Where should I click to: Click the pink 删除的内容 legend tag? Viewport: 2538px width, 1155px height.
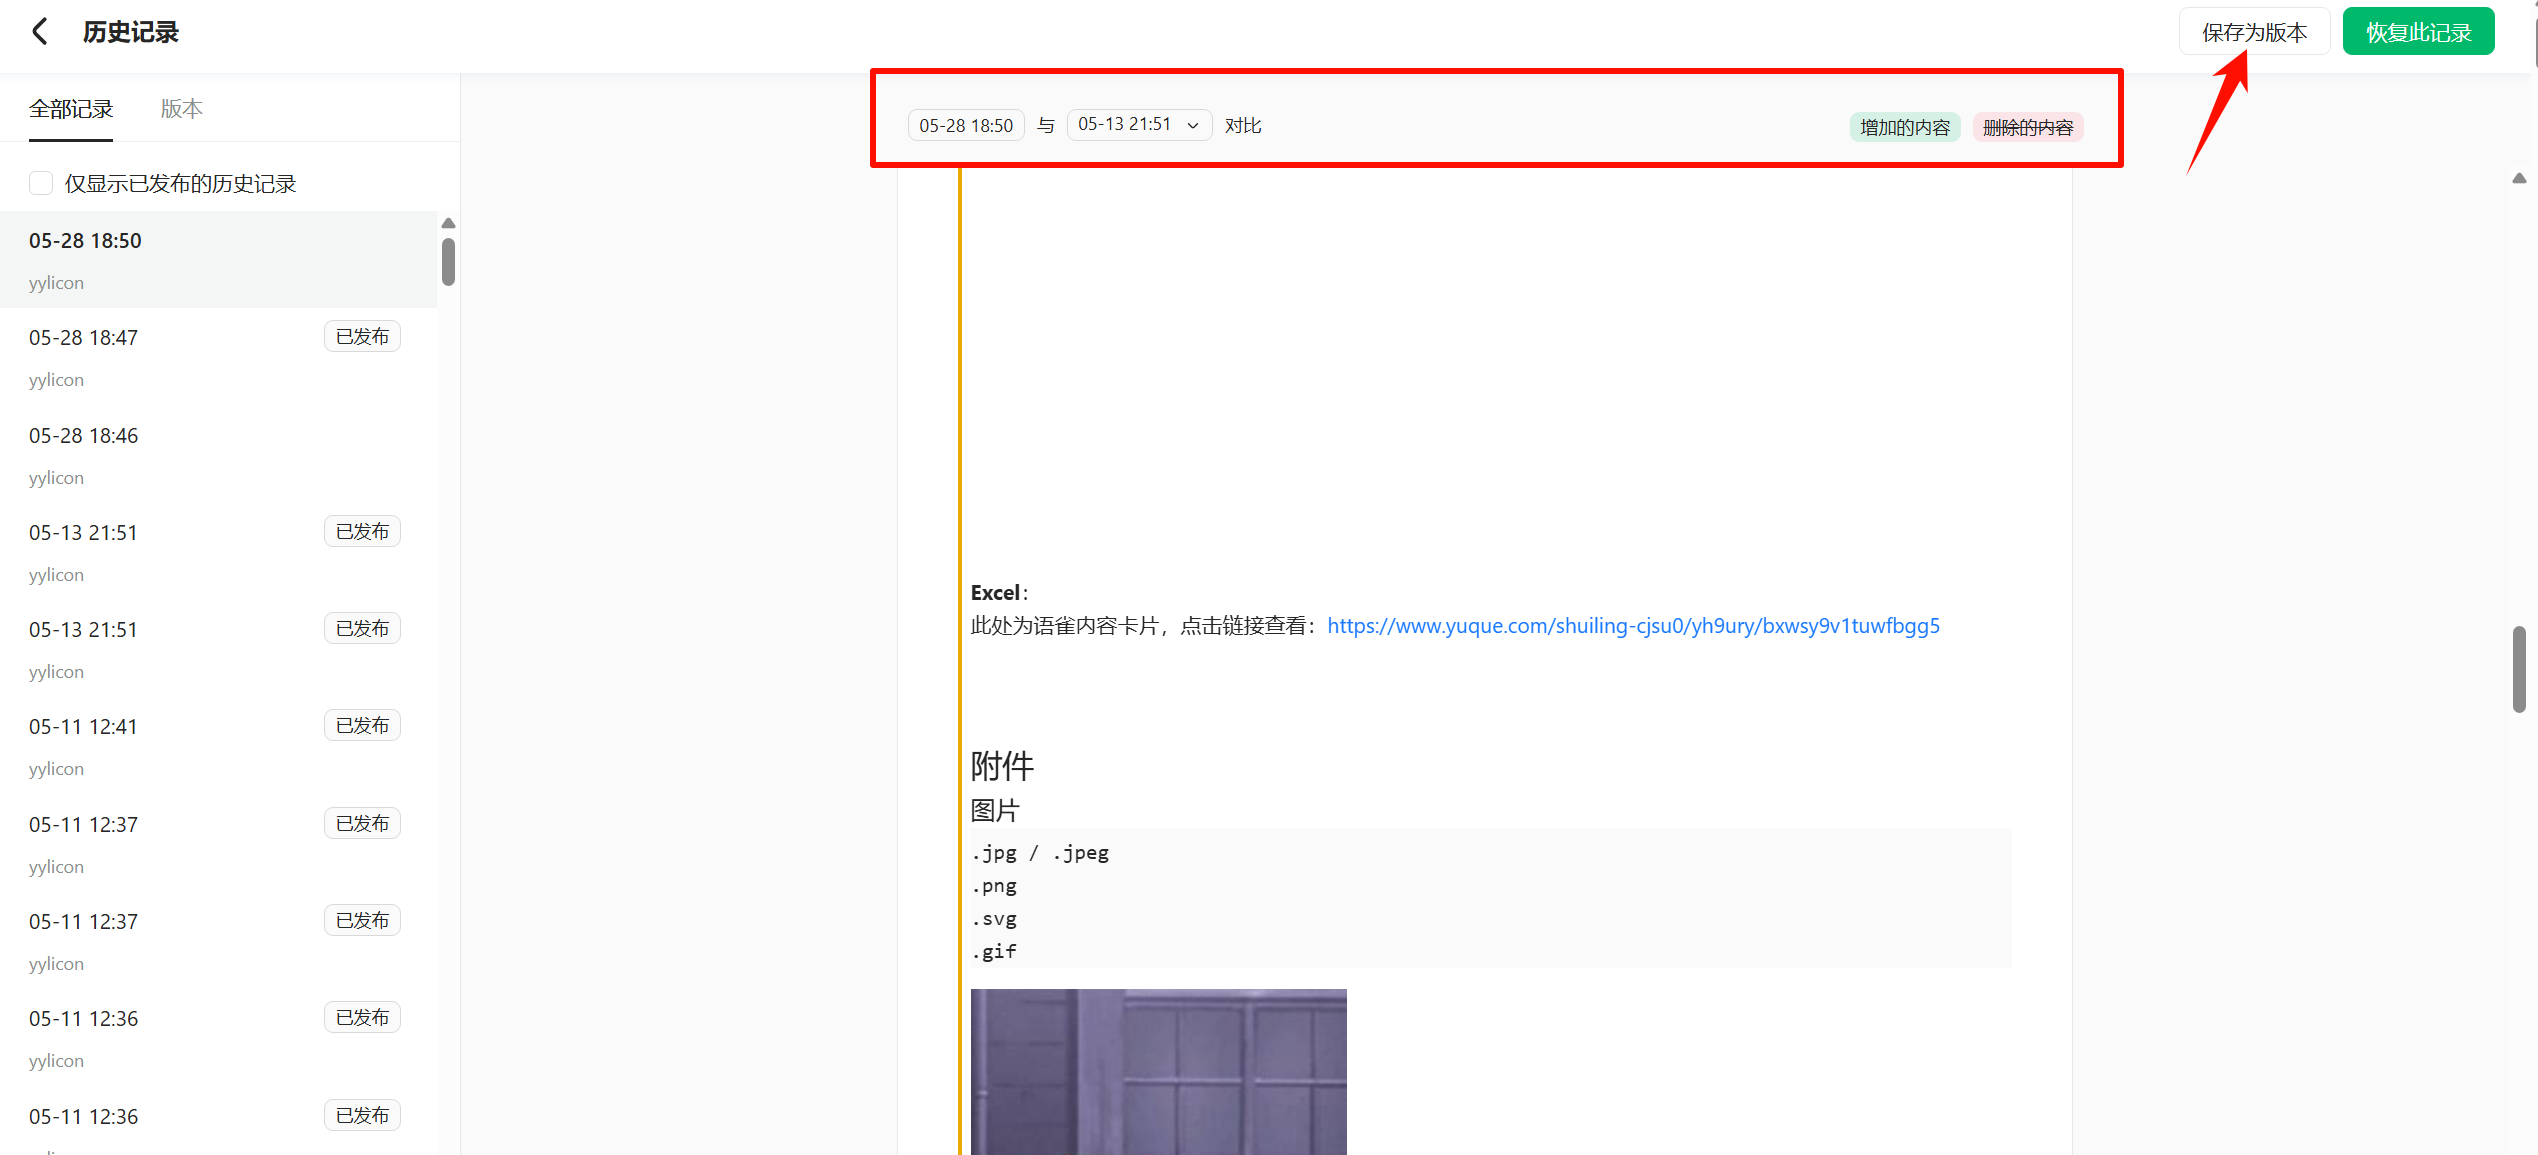[2027, 127]
